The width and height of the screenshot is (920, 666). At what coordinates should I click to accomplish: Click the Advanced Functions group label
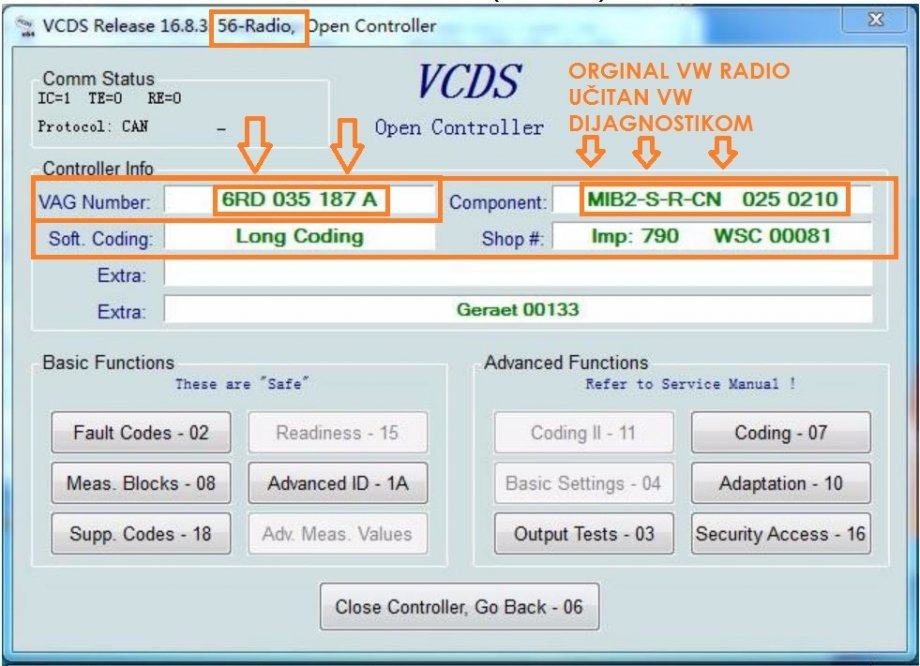566,363
